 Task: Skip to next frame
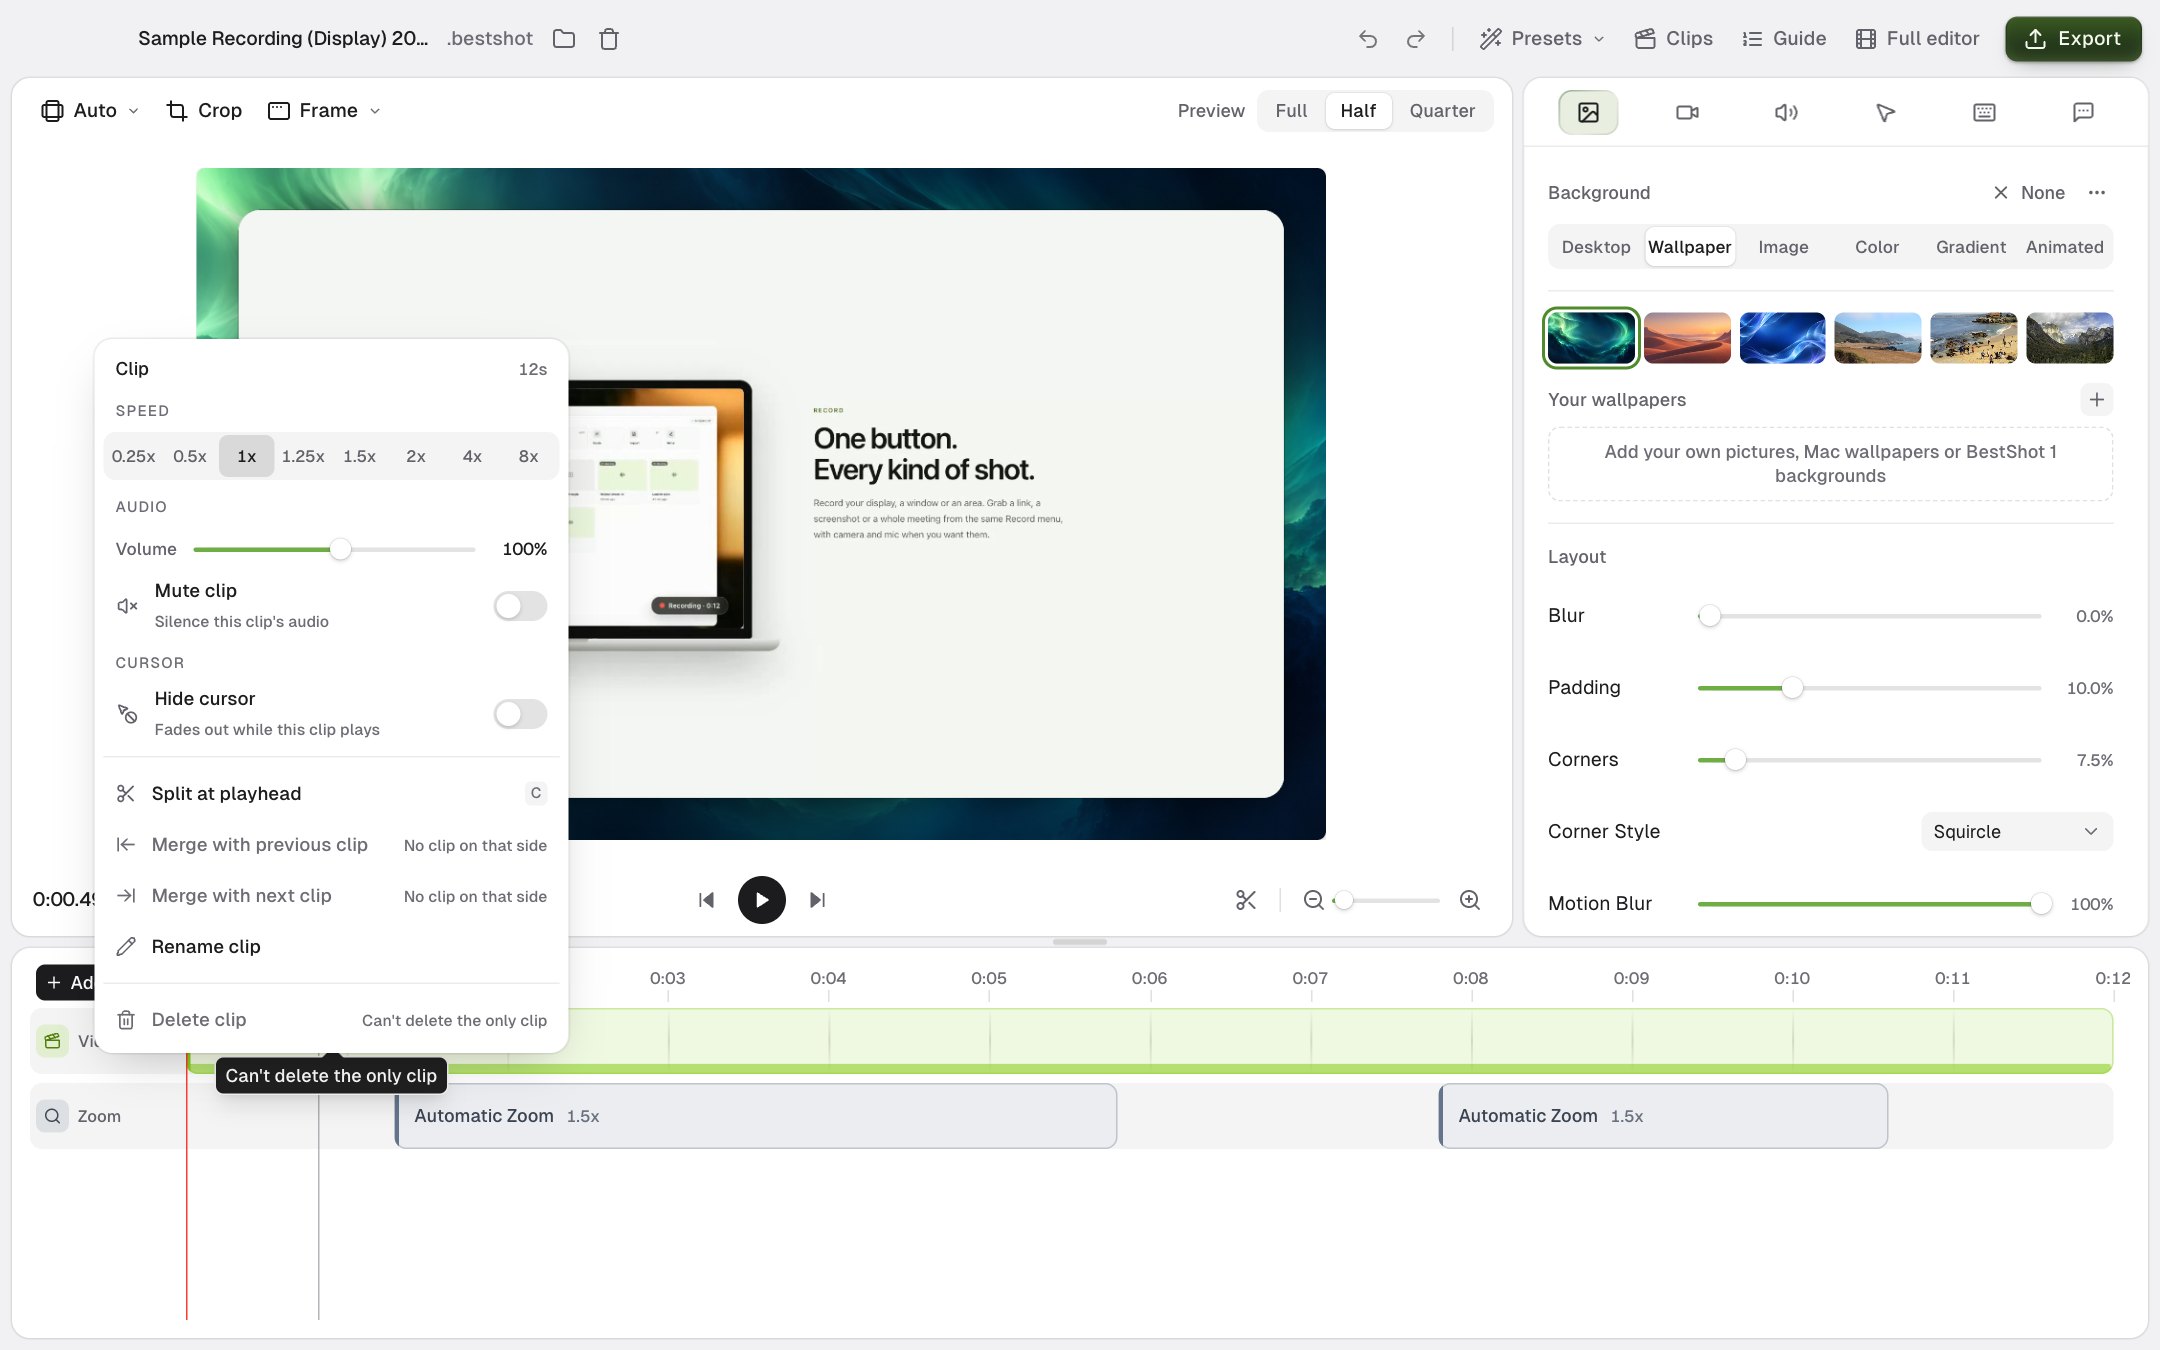click(x=817, y=900)
